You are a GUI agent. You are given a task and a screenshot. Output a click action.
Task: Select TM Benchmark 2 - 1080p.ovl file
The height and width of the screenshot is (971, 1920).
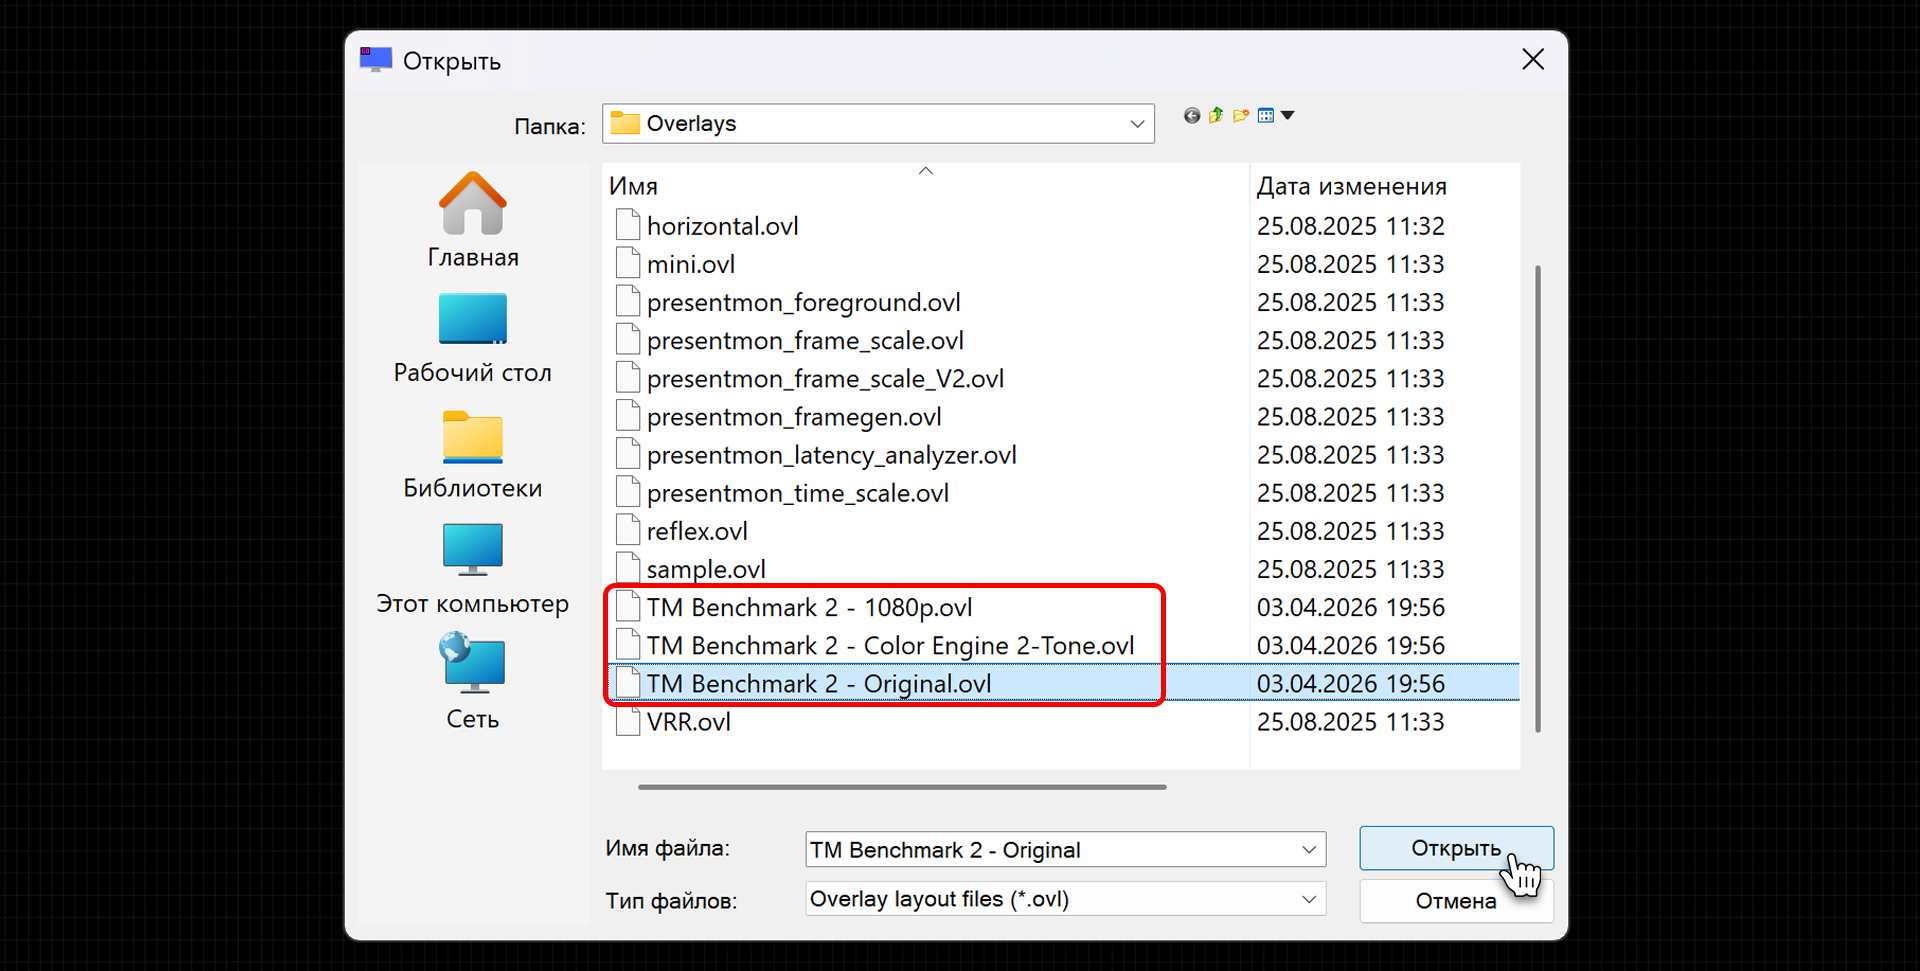tap(809, 608)
